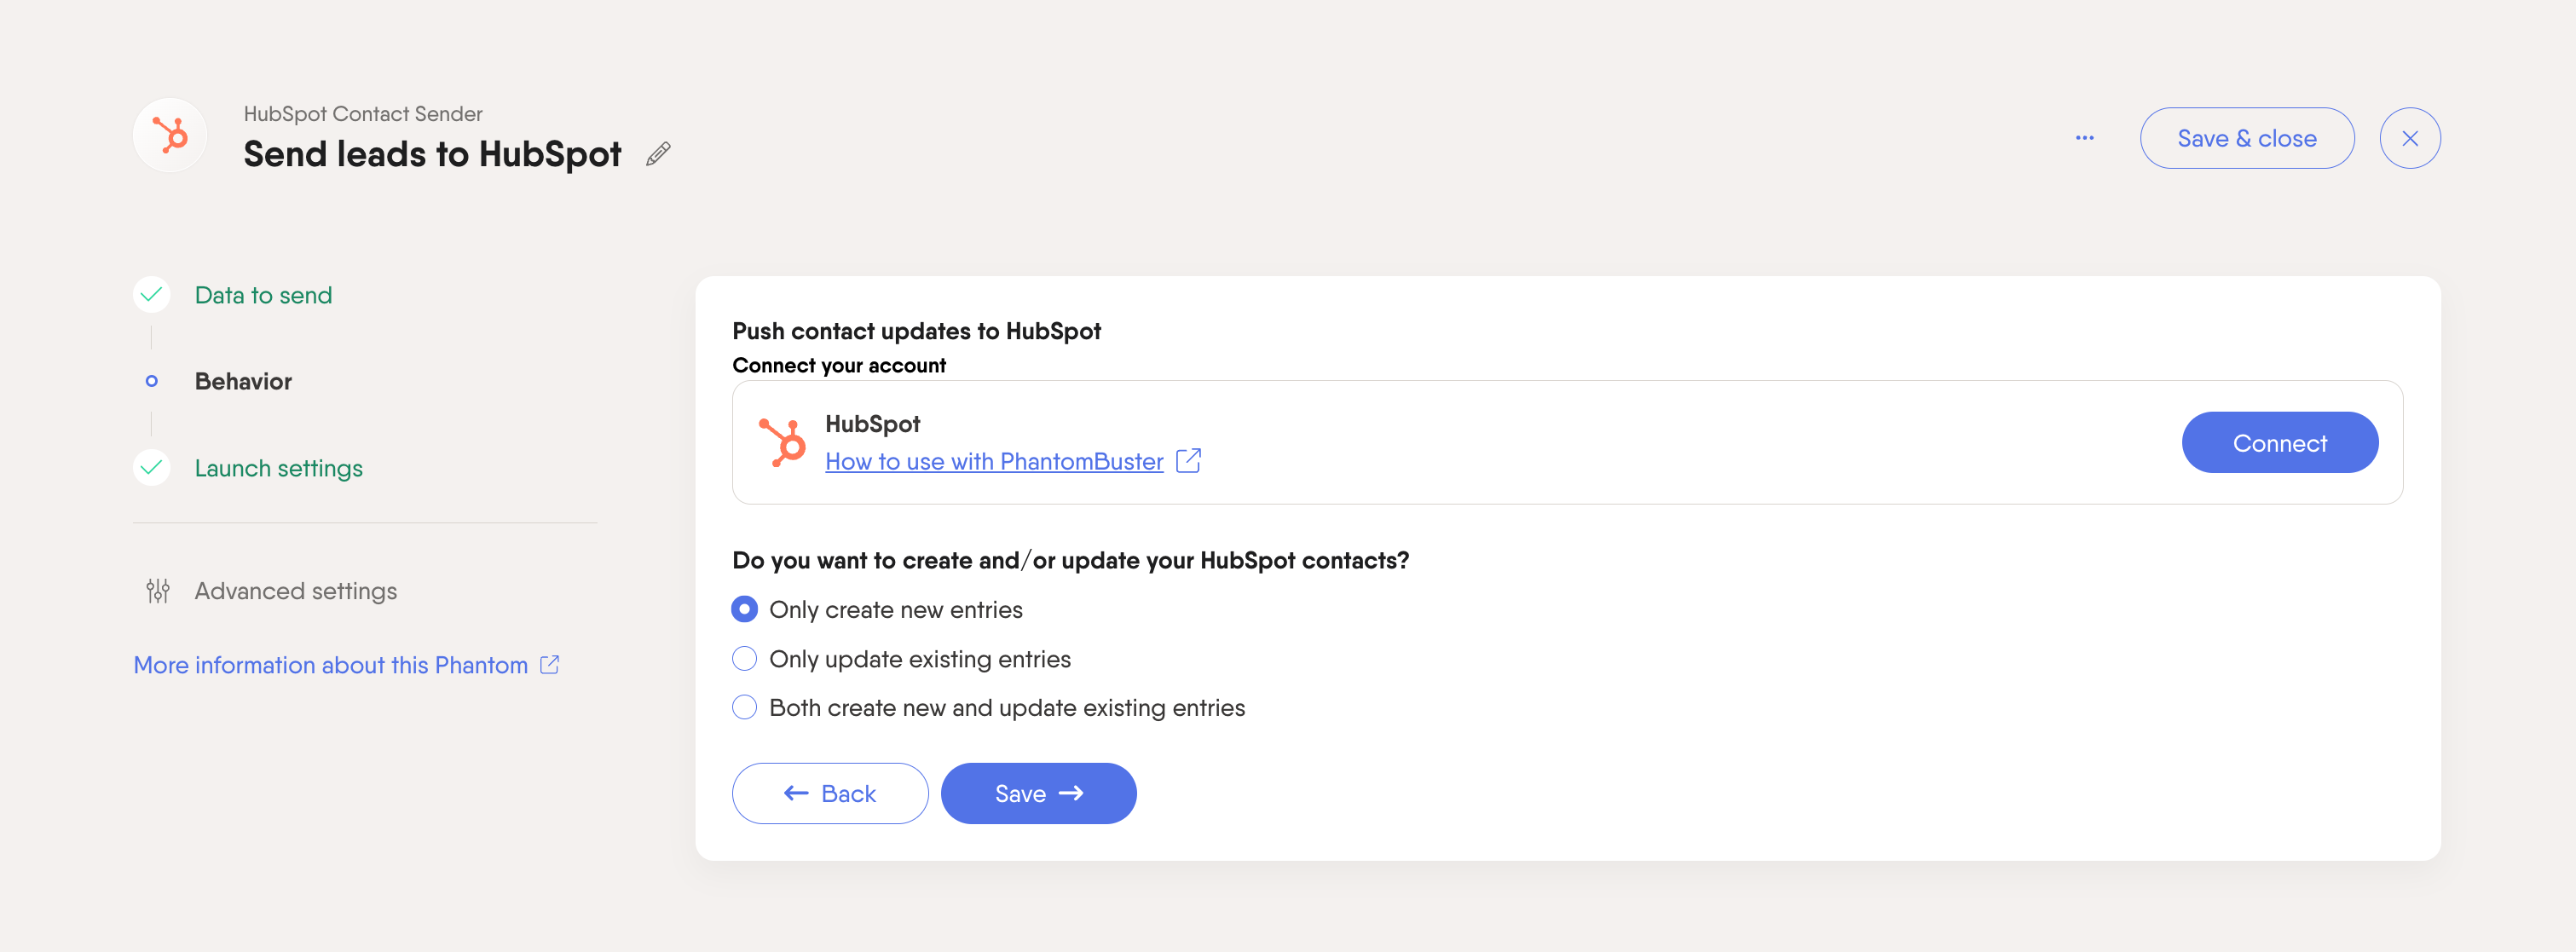
Task: Edit the phantom name with pencil icon
Action: [658, 154]
